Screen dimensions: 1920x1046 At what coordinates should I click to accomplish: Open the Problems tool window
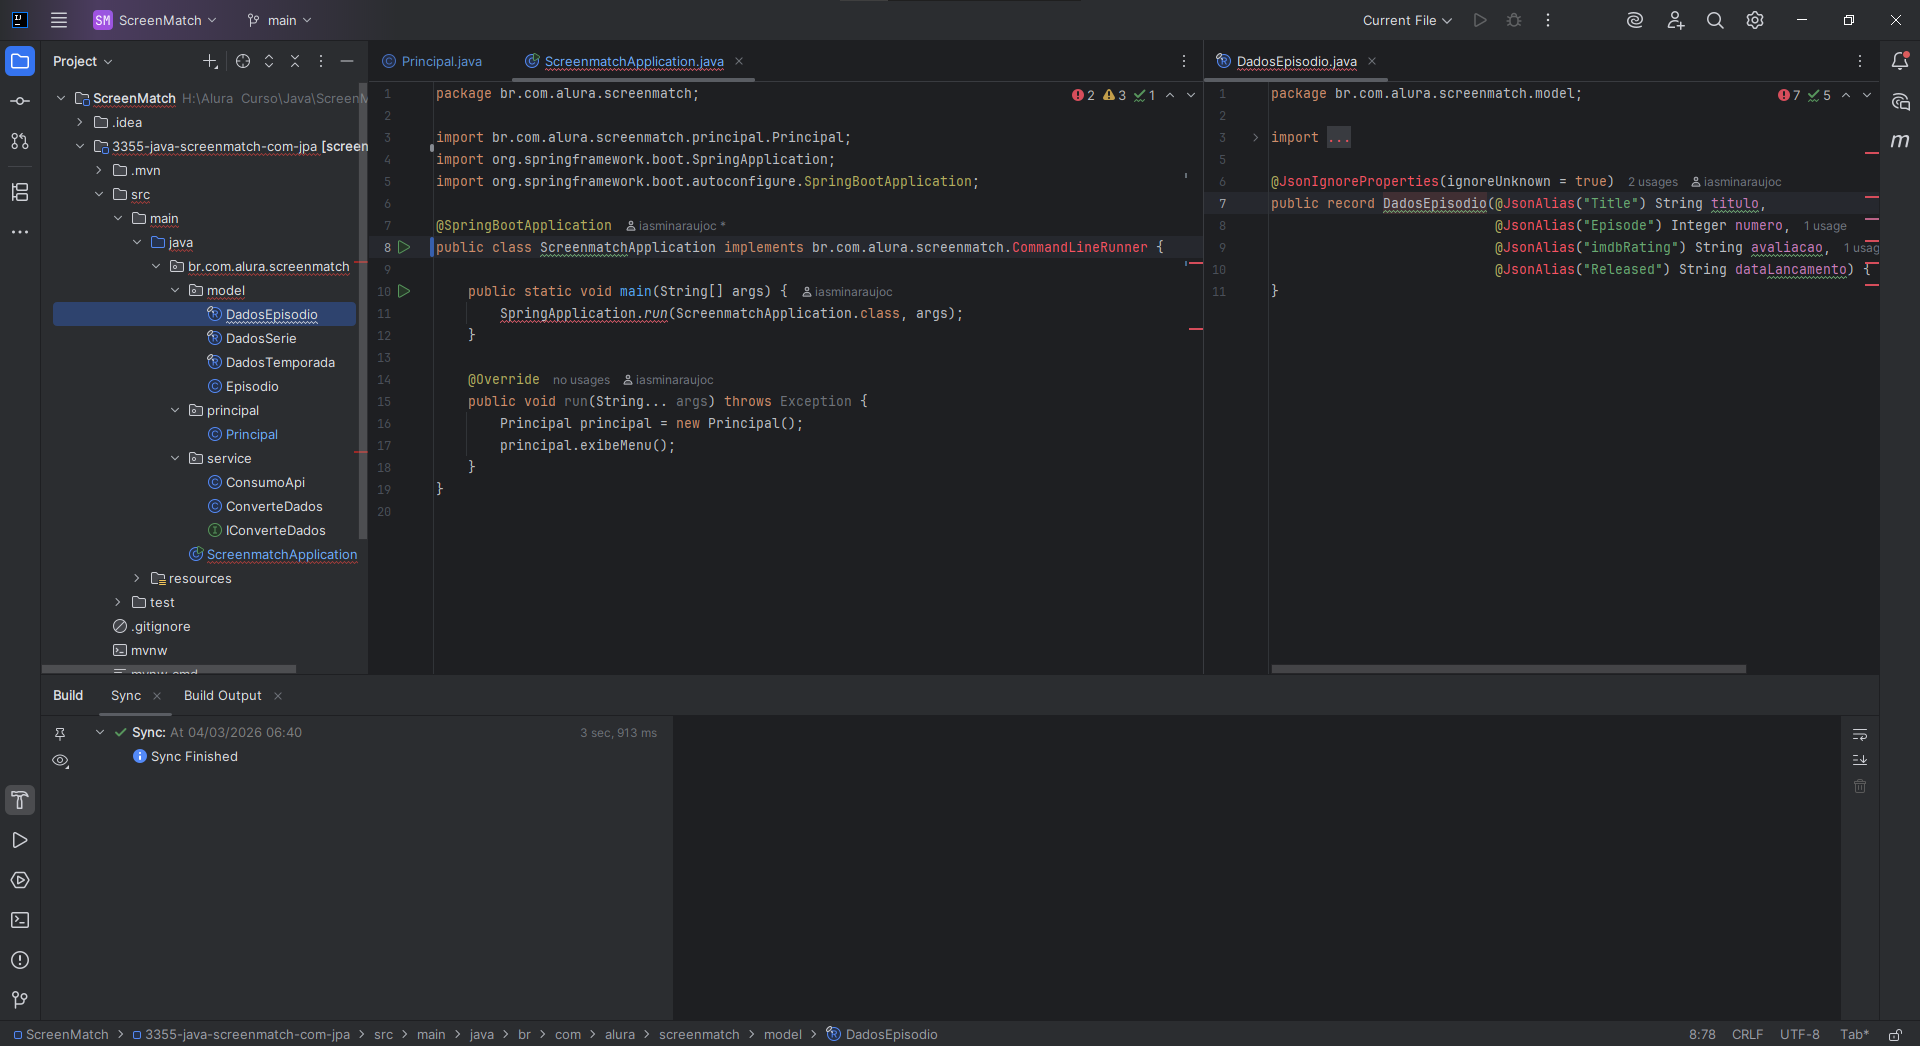point(19,960)
